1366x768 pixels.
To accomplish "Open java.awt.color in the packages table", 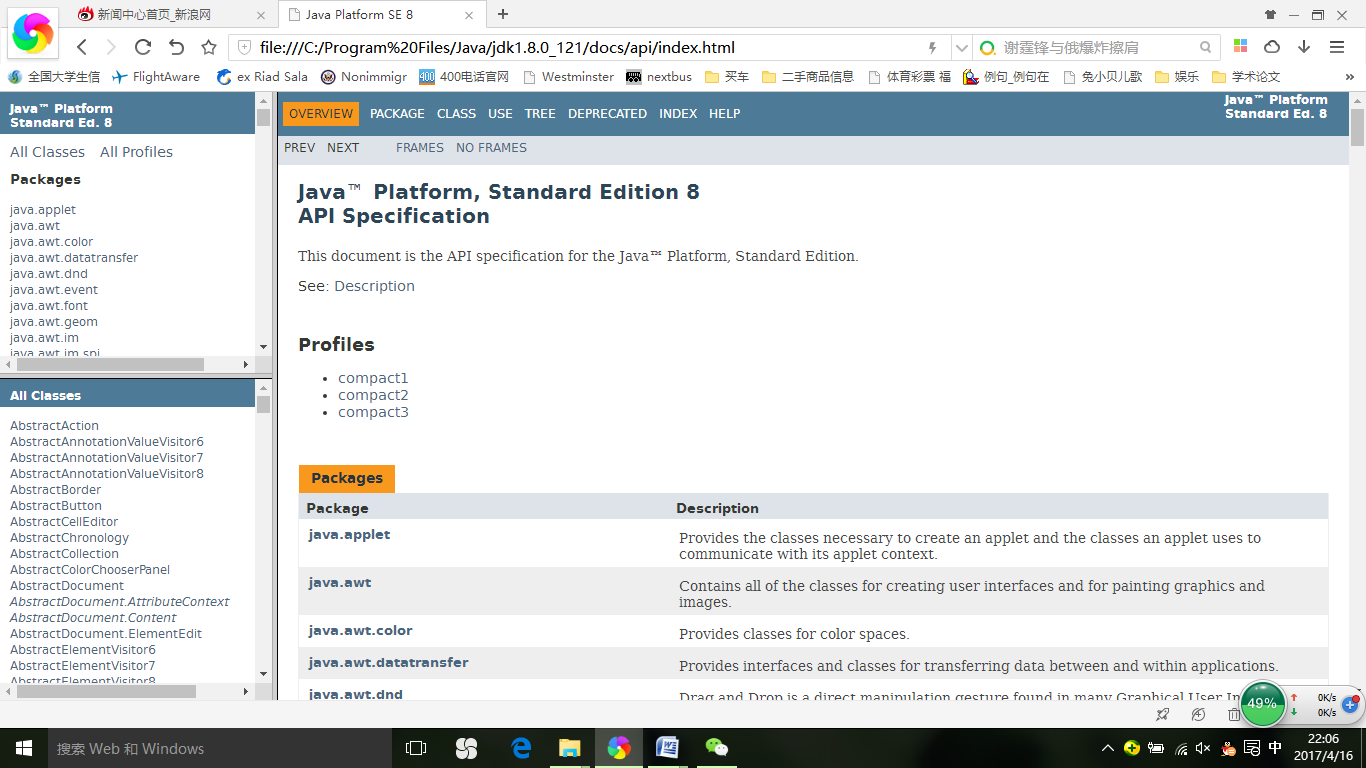I will (x=360, y=631).
